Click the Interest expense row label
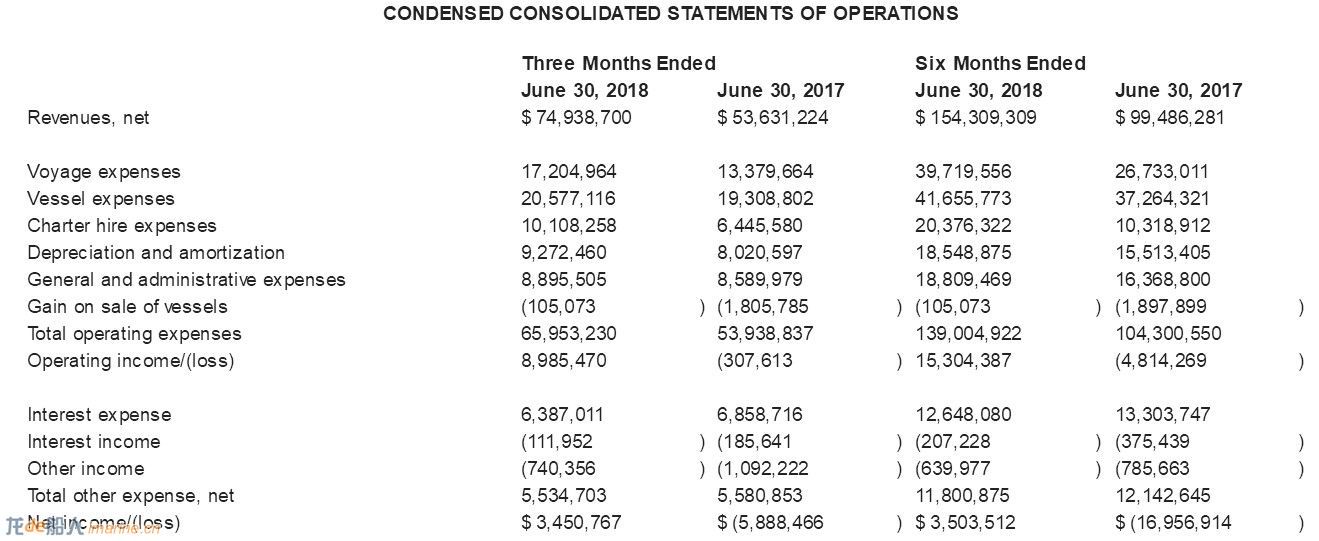This screenshot has height=541, width=1319. click(x=99, y=415)
